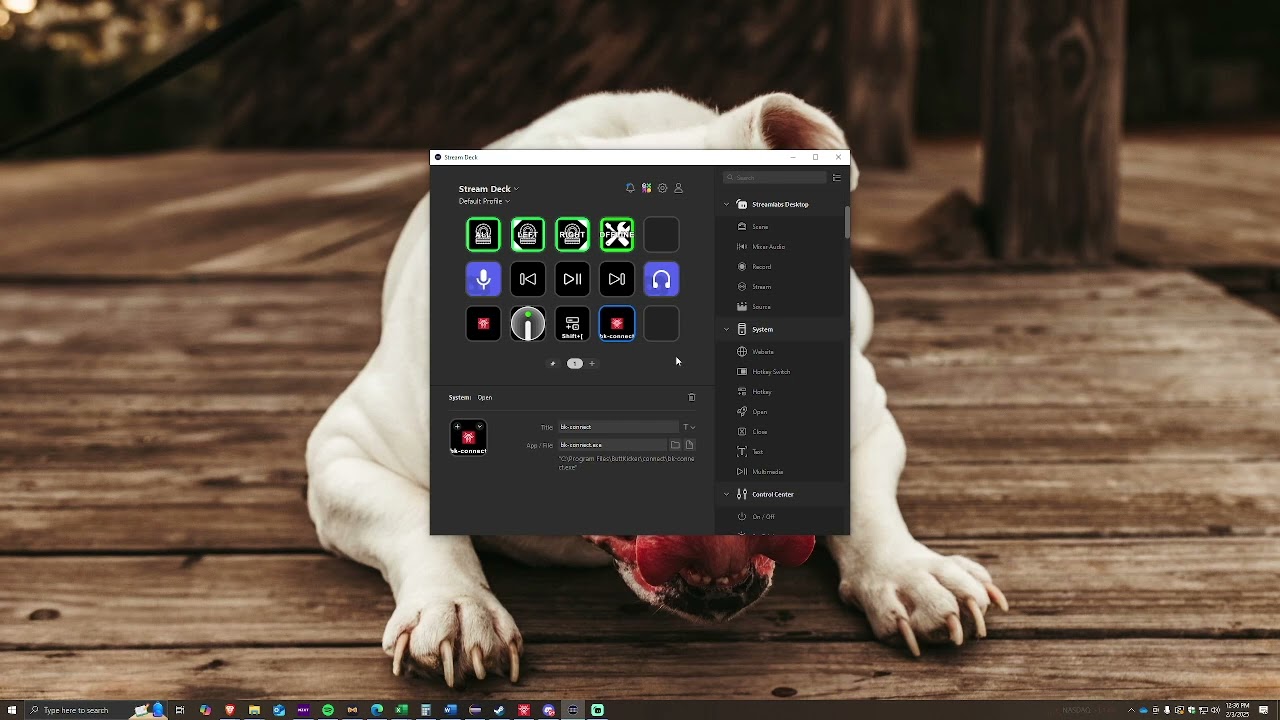This screenshot has height=720, width=1280.
Task: Open the Windows Start menu
Action: [x=12, y=710]
